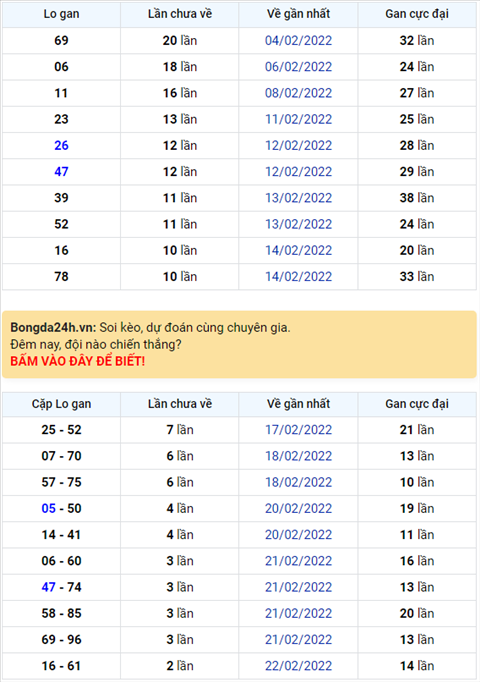Open 13/02/2022 link in row 52
This screenshot has width=480, height=682.
298,224
